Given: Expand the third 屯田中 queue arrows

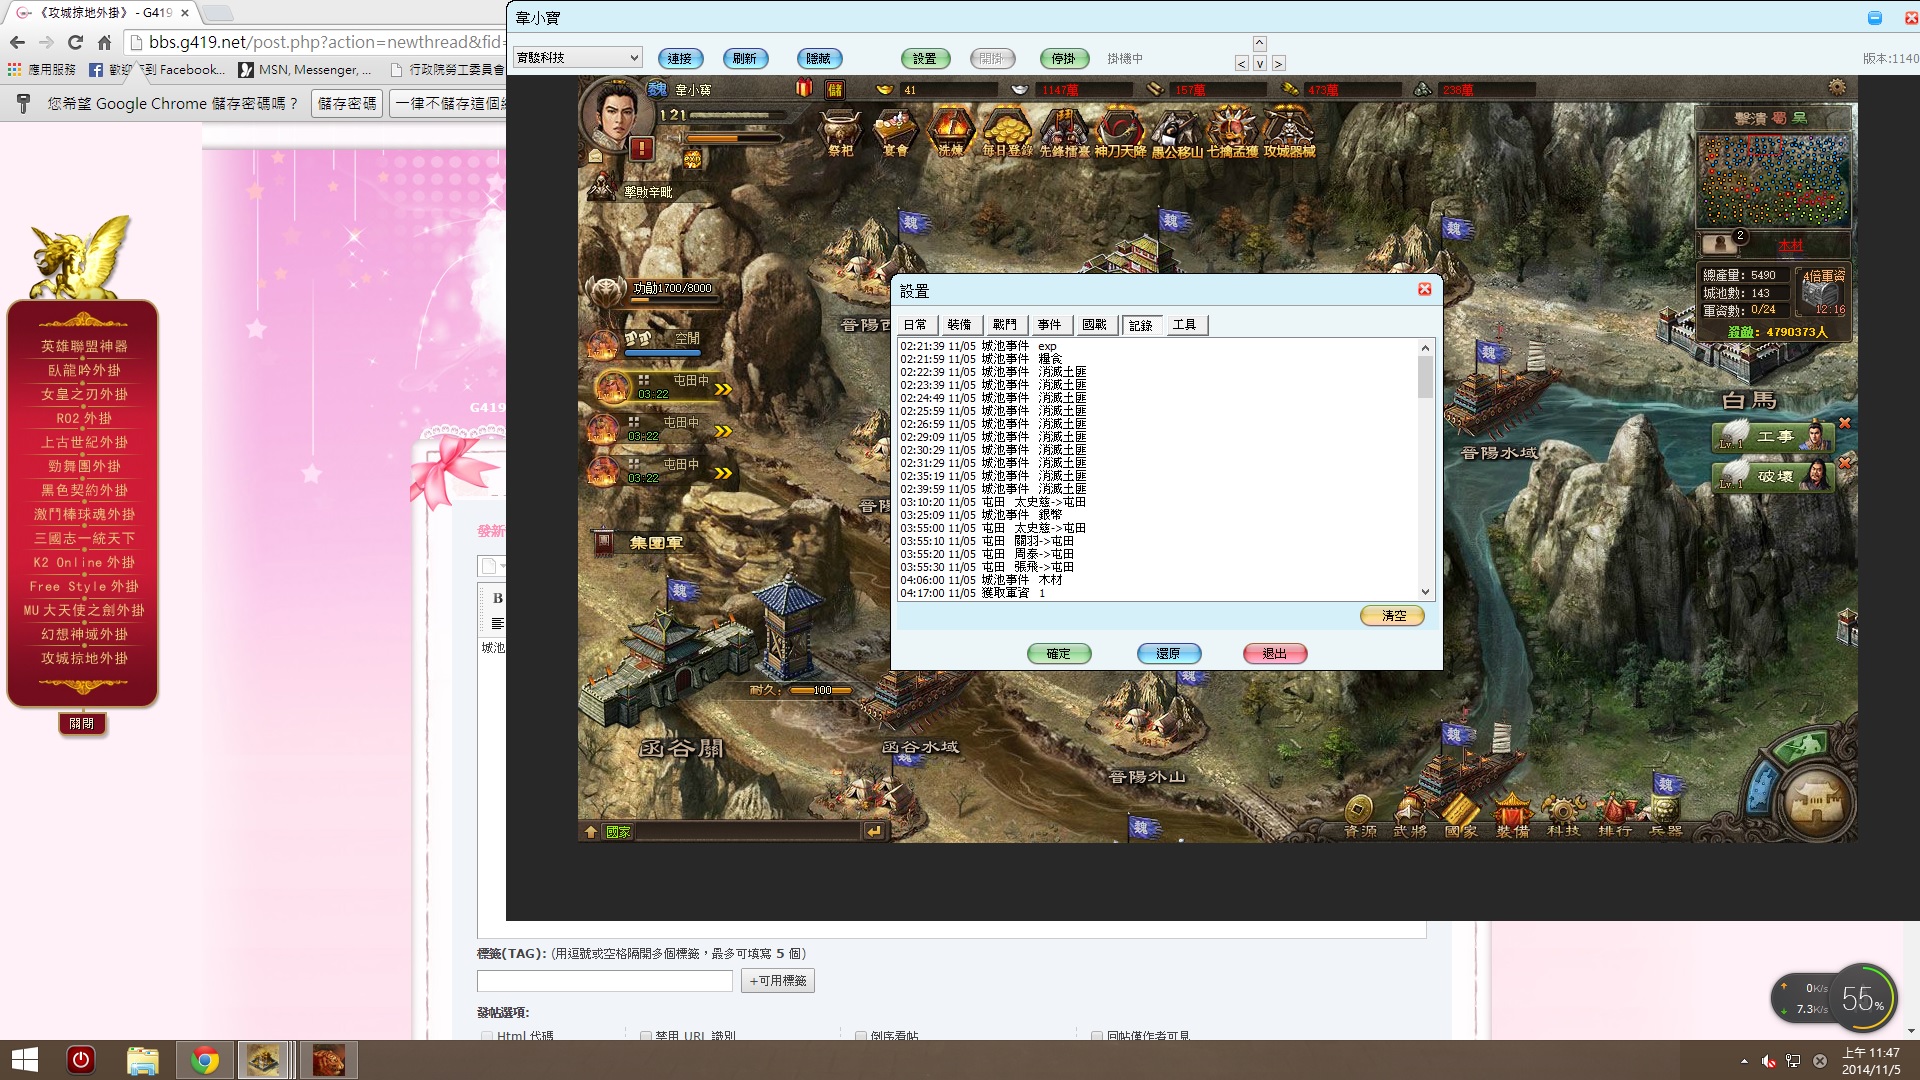Looking at the screenshot, I should click(x=723, y=473).
